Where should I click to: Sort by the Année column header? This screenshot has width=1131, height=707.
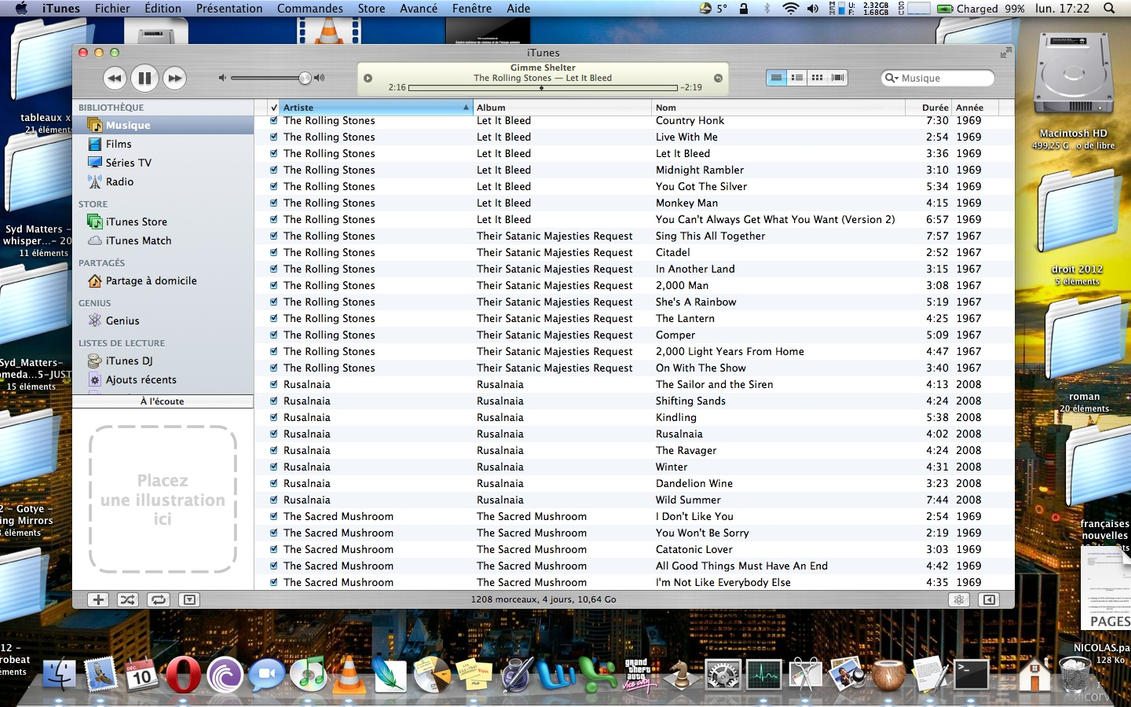coord(975,107)
